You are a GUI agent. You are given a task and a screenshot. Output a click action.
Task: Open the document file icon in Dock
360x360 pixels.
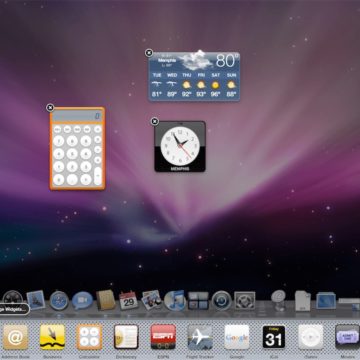303,301
